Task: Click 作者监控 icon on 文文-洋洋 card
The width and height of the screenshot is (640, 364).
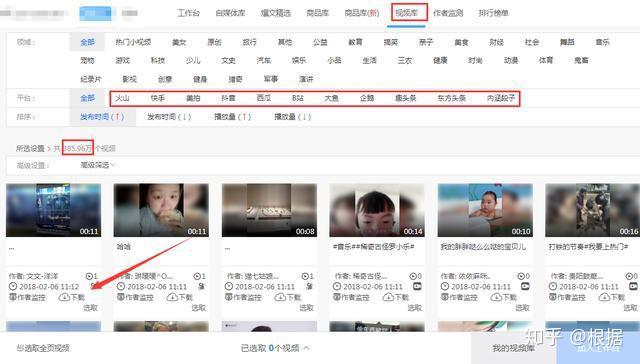Action: [13, 297]
